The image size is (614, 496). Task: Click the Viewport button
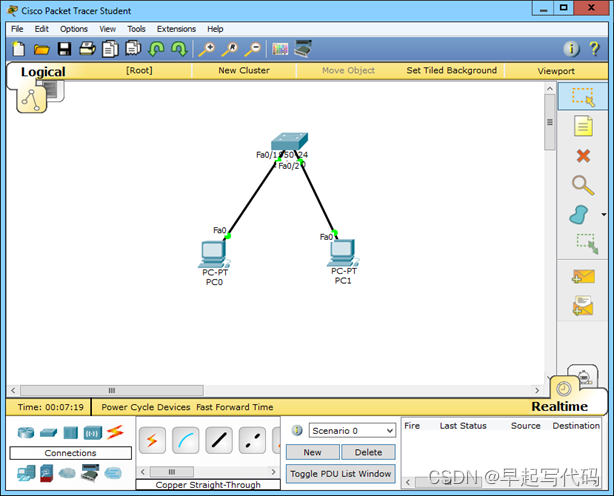point(556,71)
